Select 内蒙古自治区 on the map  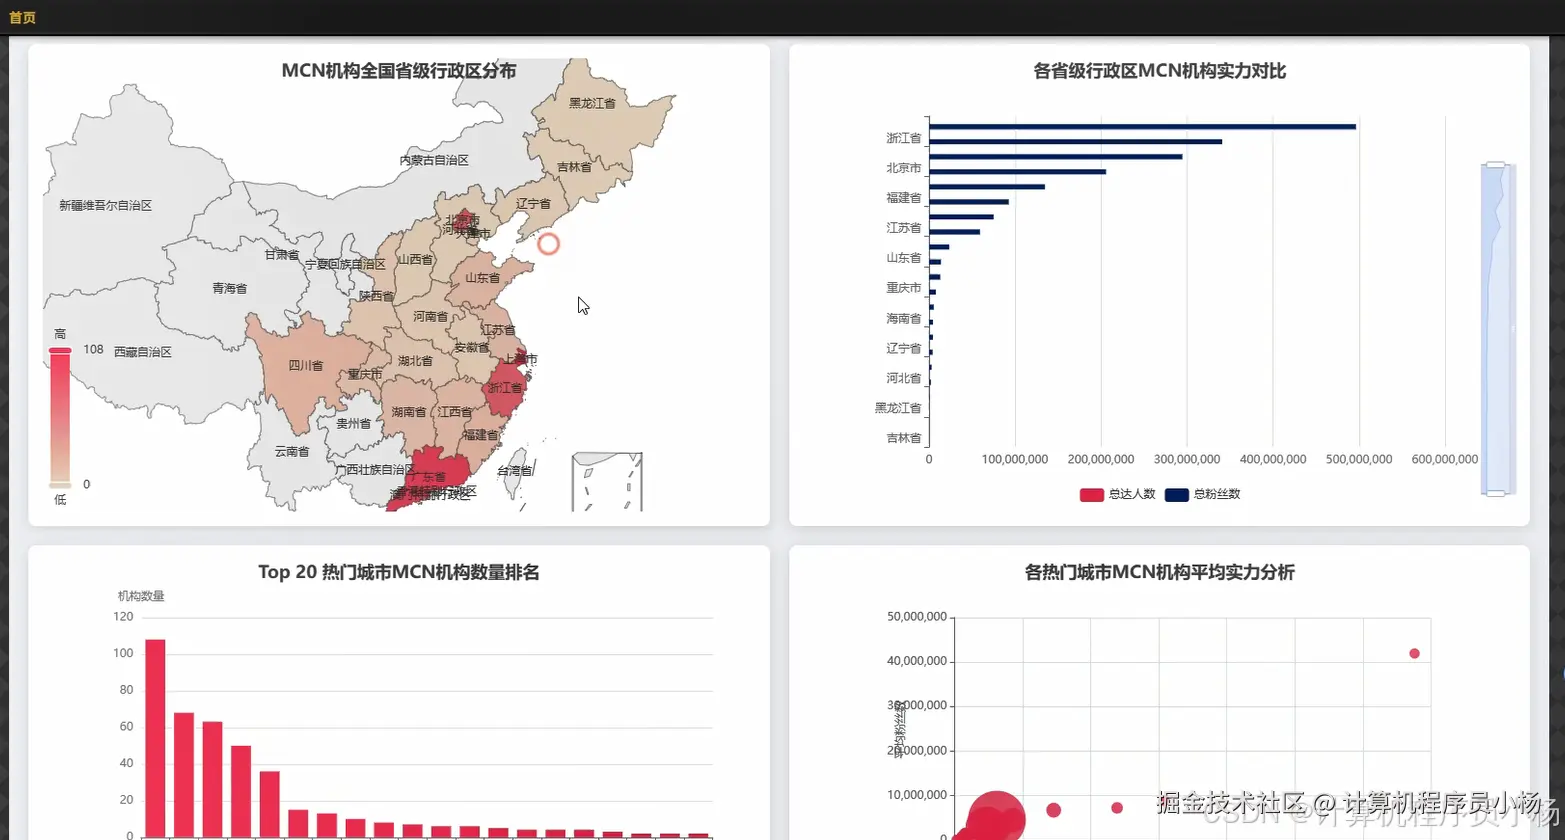point(434,160)
